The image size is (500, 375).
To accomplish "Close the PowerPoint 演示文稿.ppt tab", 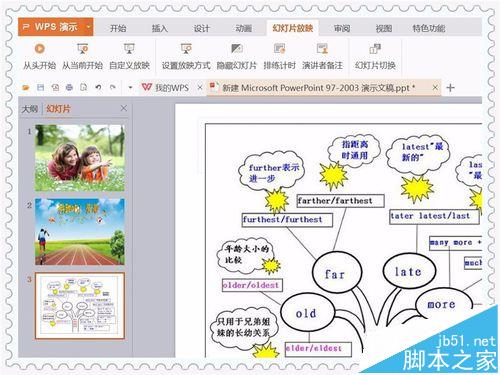I will (x=435, y=88).
